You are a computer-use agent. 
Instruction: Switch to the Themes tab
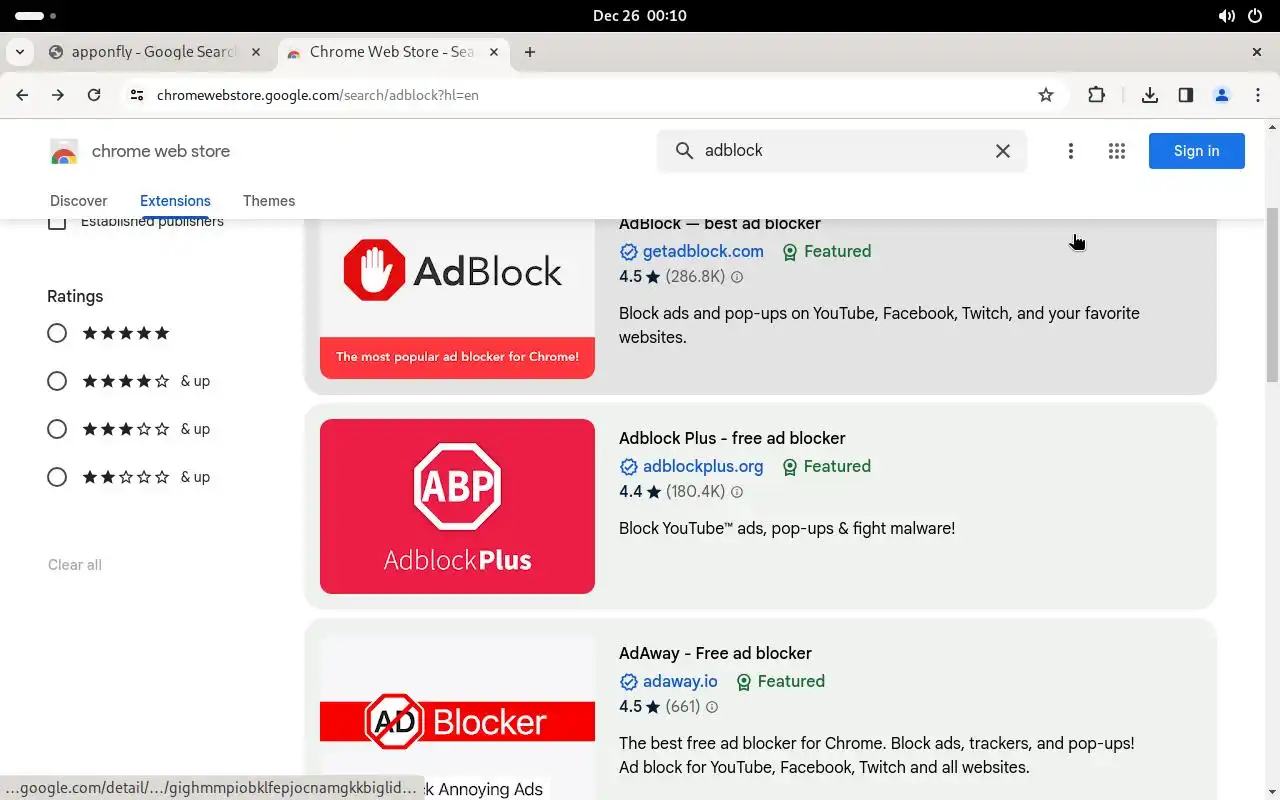click(x=269, y=201)
